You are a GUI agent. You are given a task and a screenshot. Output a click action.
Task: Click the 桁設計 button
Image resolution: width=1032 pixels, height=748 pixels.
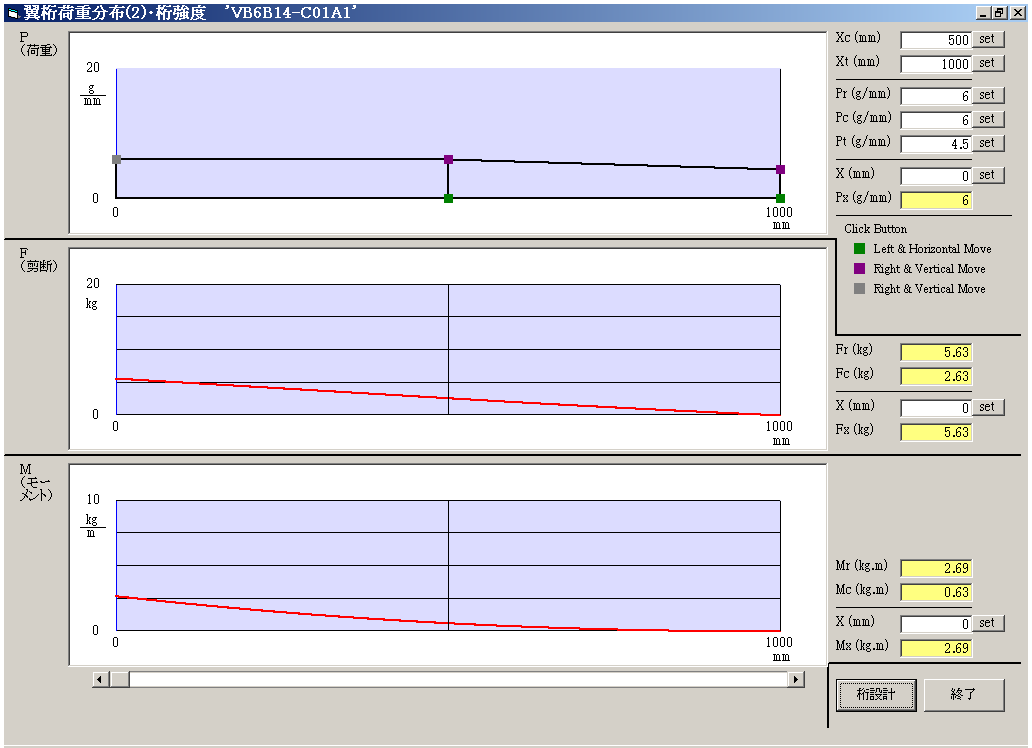click(876, 694)
